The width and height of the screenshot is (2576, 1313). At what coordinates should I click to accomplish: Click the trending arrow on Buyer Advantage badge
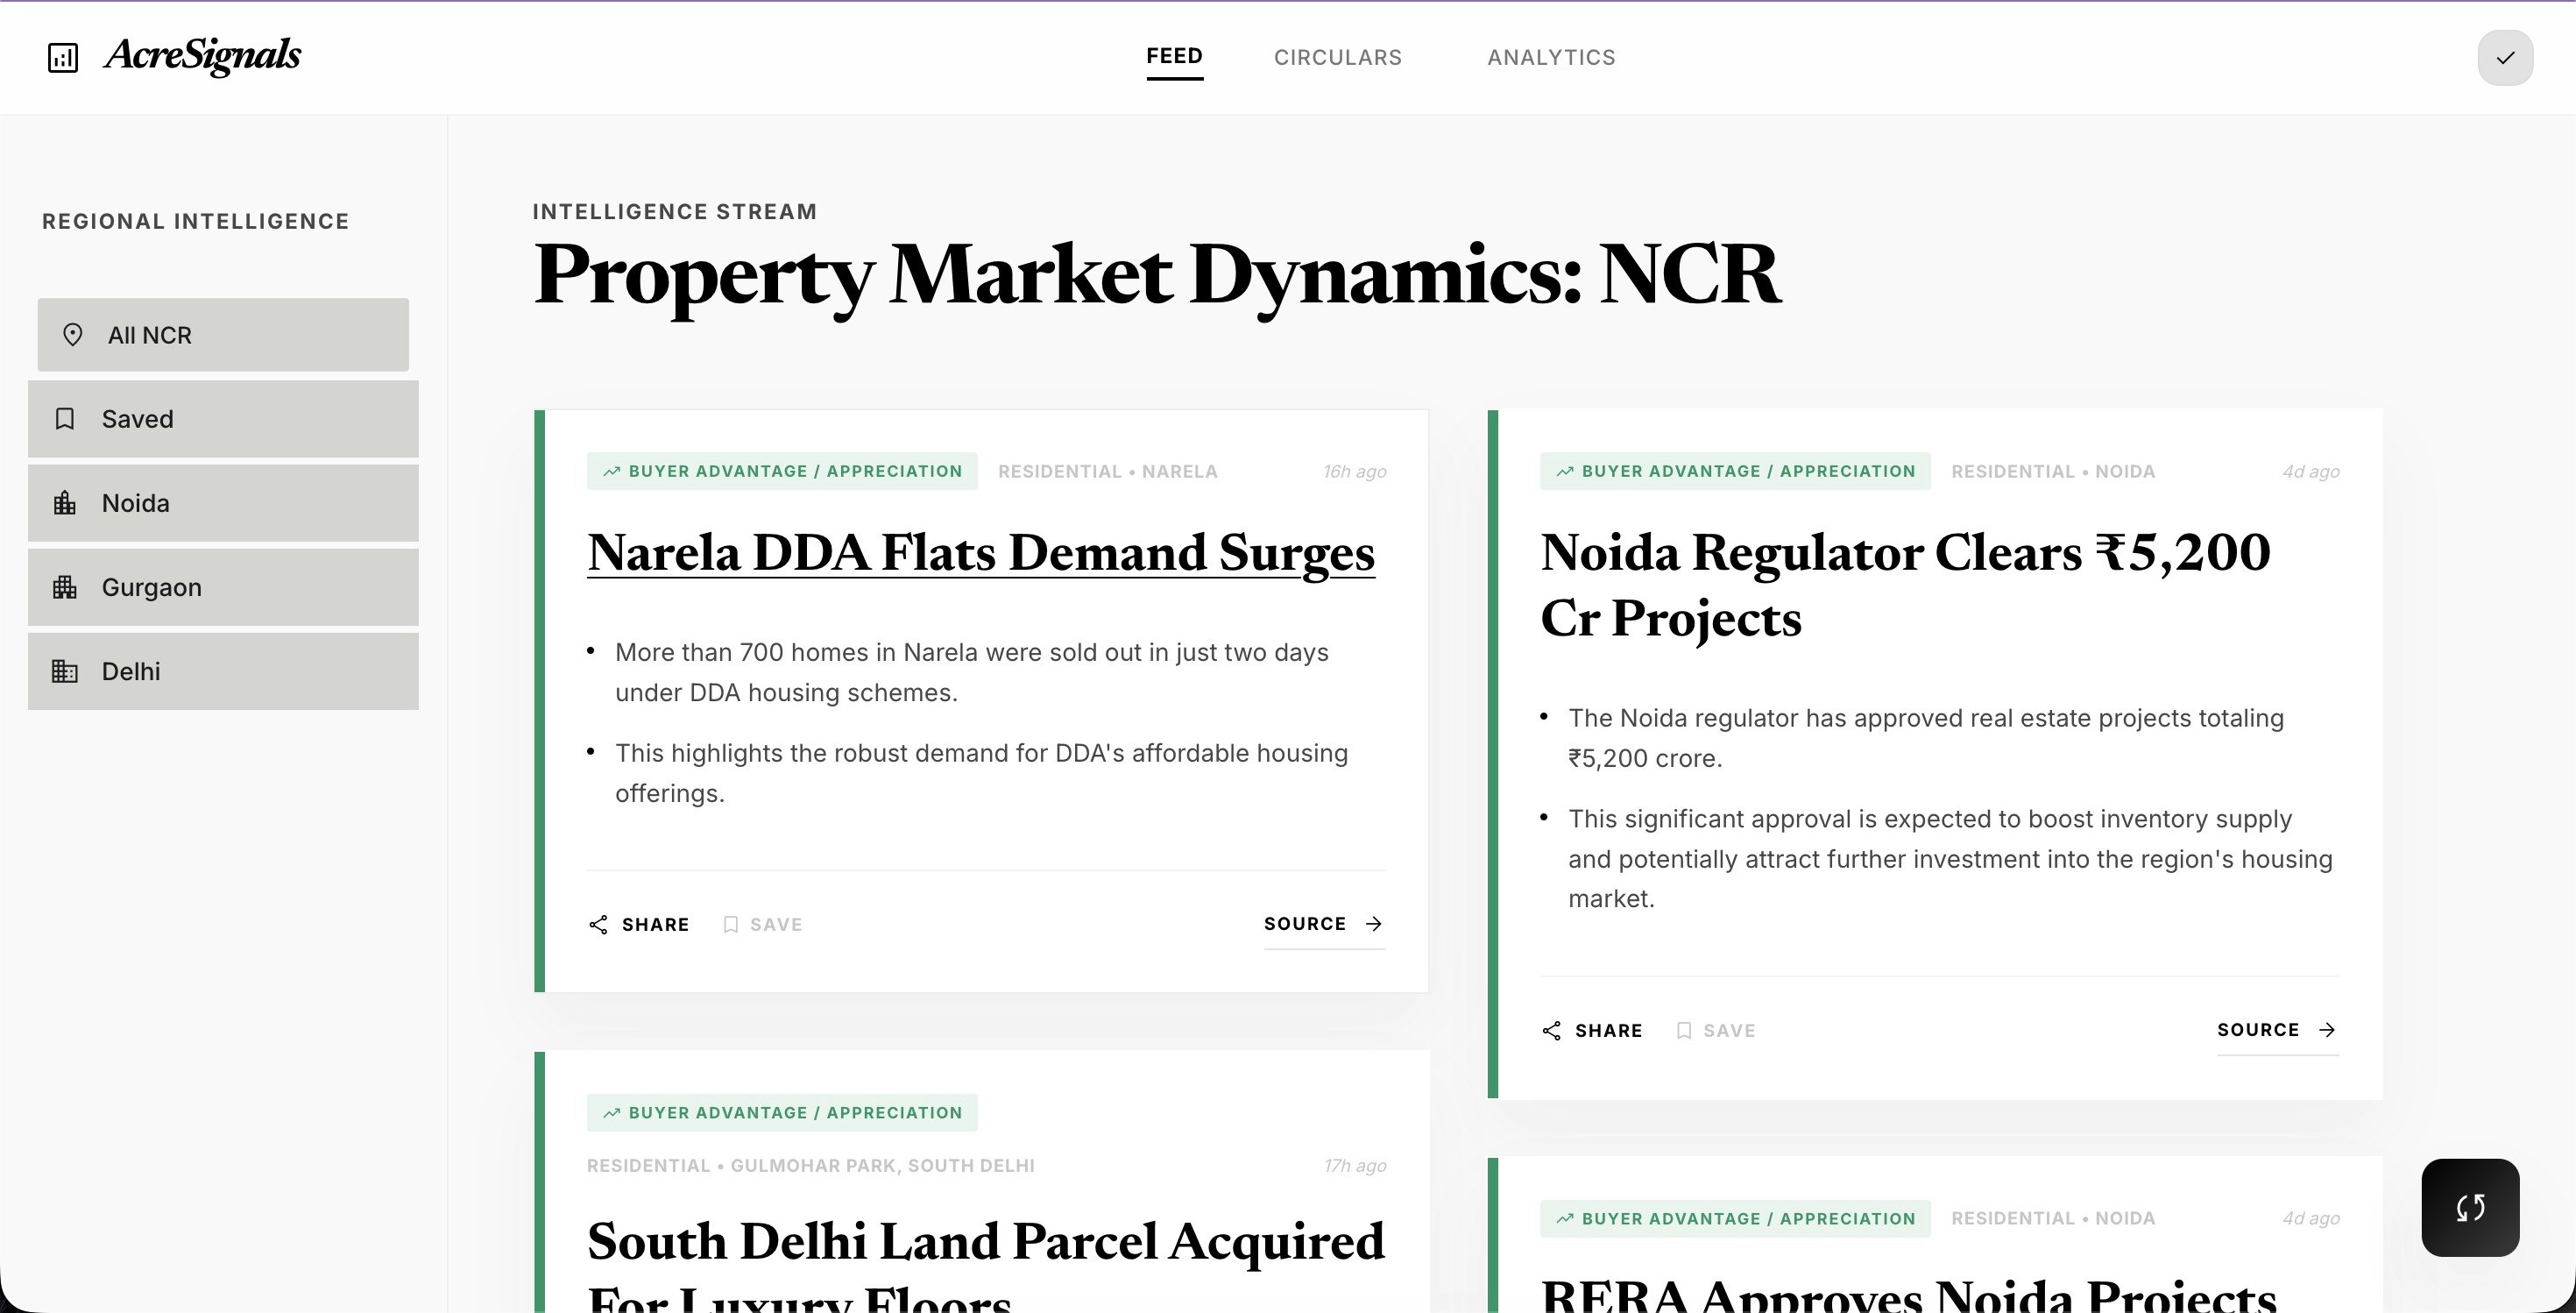pyautogui.click(x=612, y=470)
